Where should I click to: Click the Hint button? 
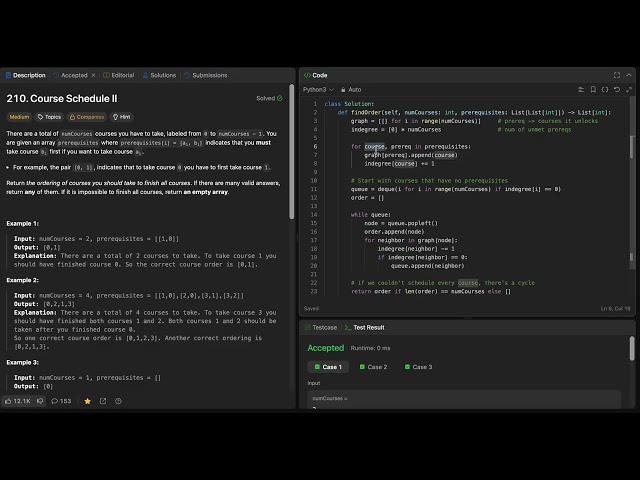[x=122, y=117]
